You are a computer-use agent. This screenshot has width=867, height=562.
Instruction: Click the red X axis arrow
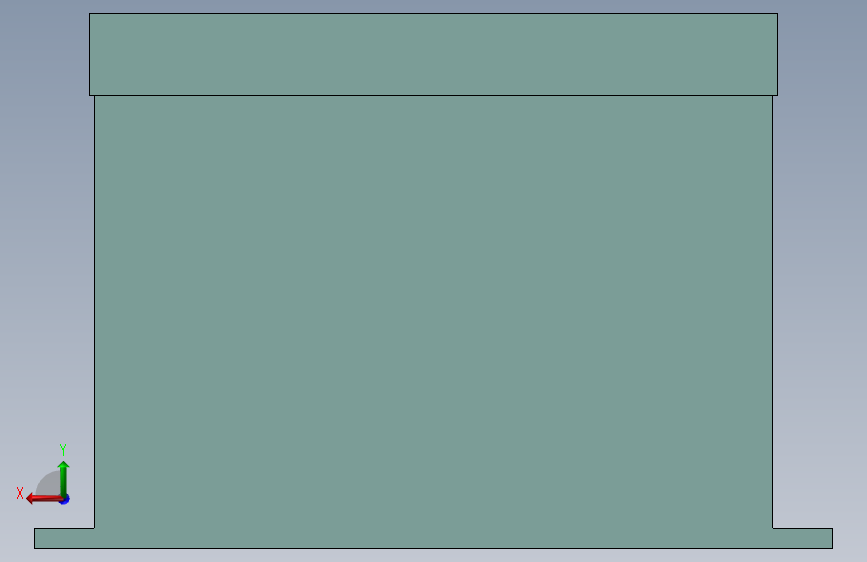tap(44, 499)
